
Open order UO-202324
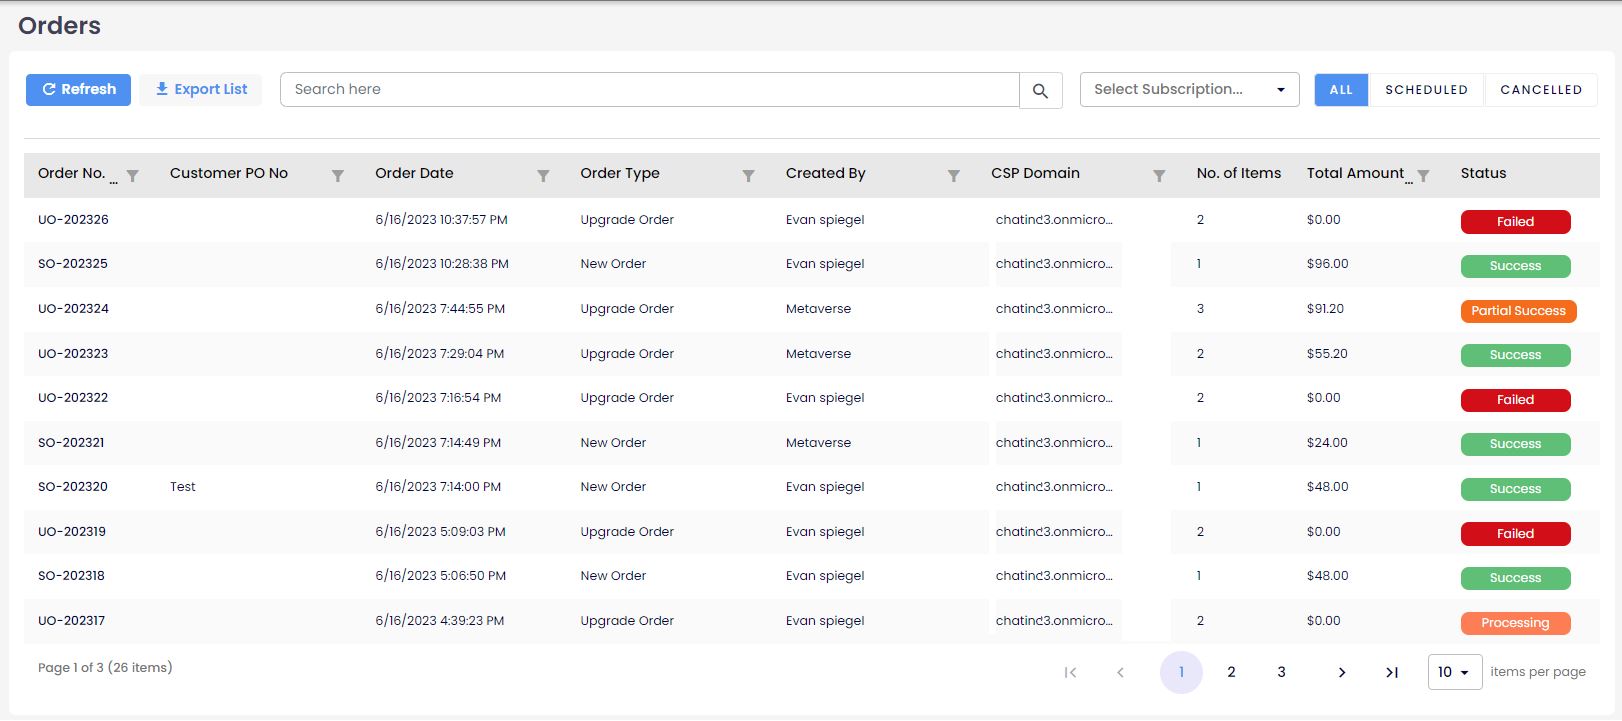(73, 309)
